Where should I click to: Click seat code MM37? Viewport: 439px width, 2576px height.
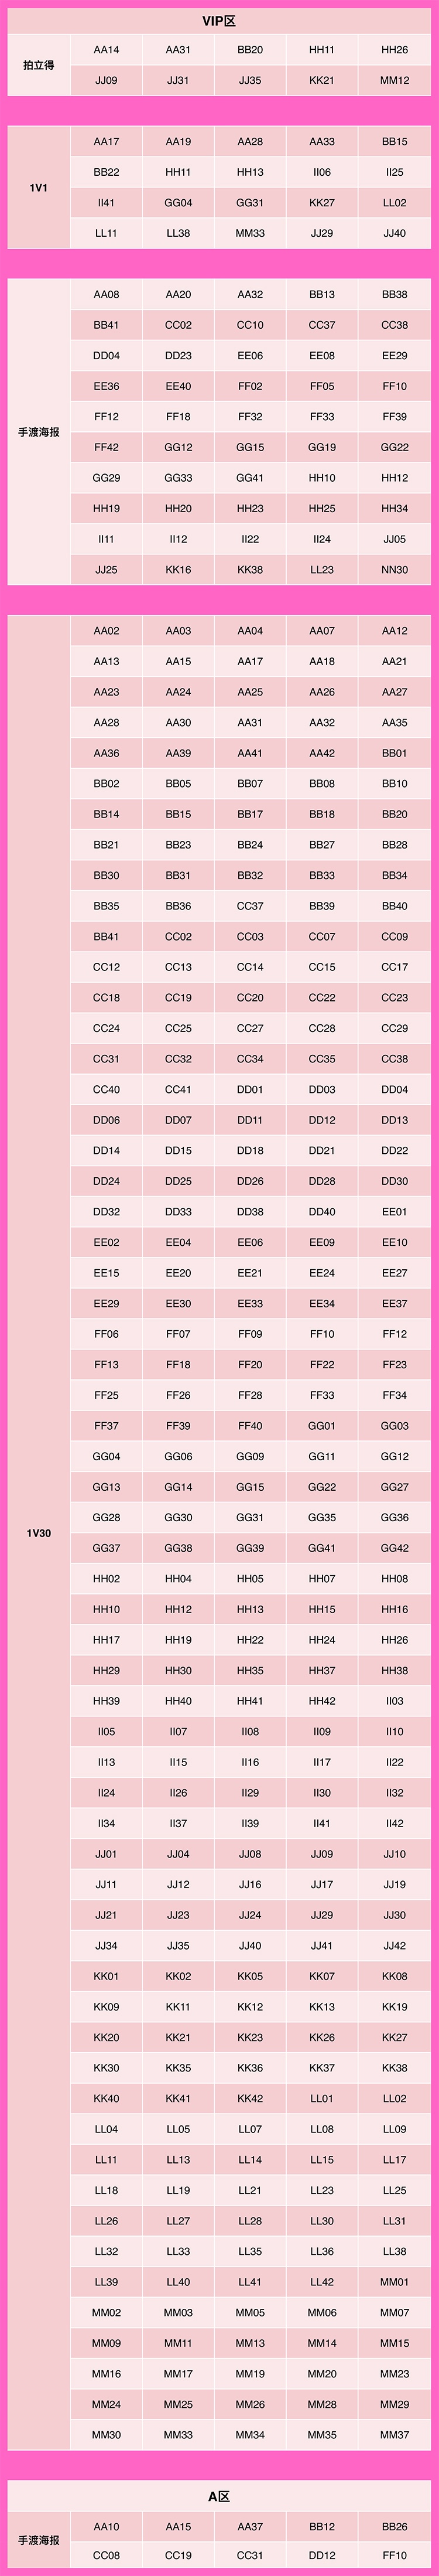394,2435
